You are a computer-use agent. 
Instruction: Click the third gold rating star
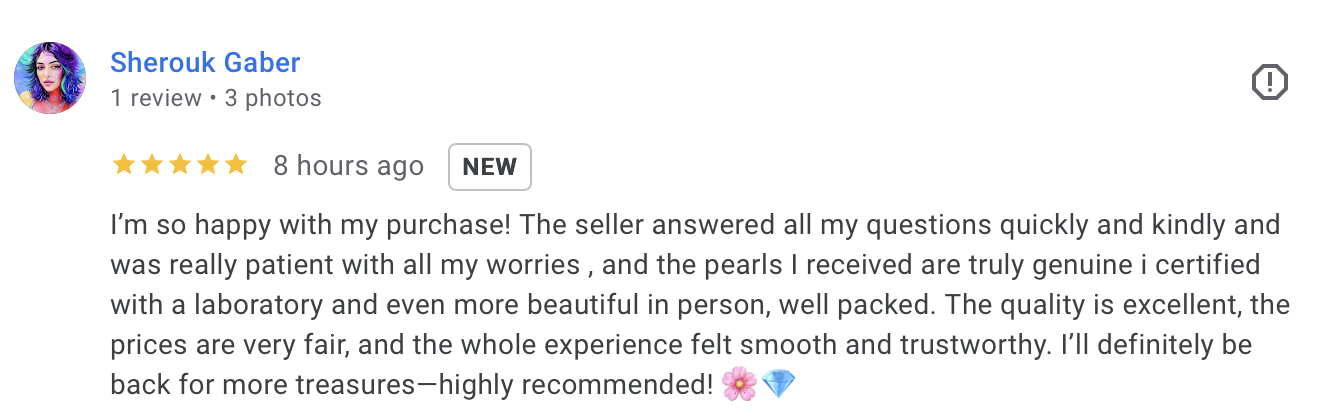pos(180,165)
